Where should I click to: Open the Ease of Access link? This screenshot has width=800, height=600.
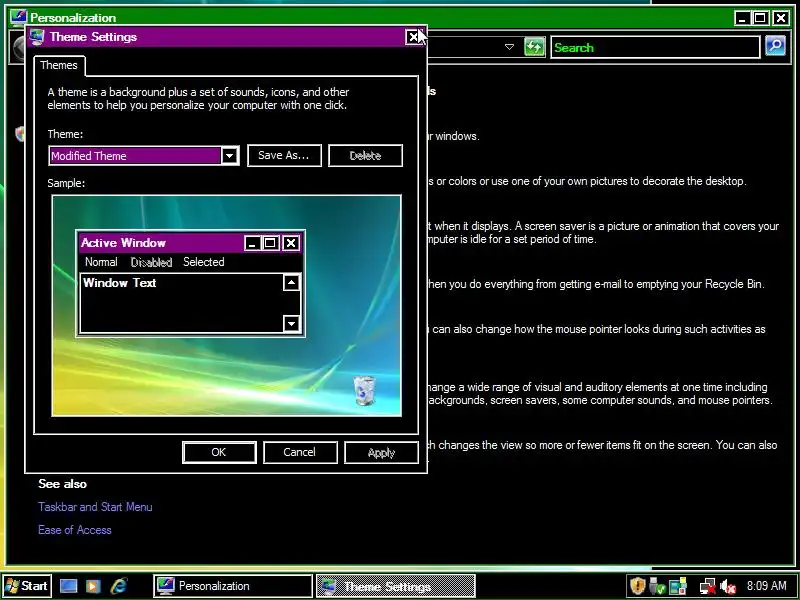[74, 530]
